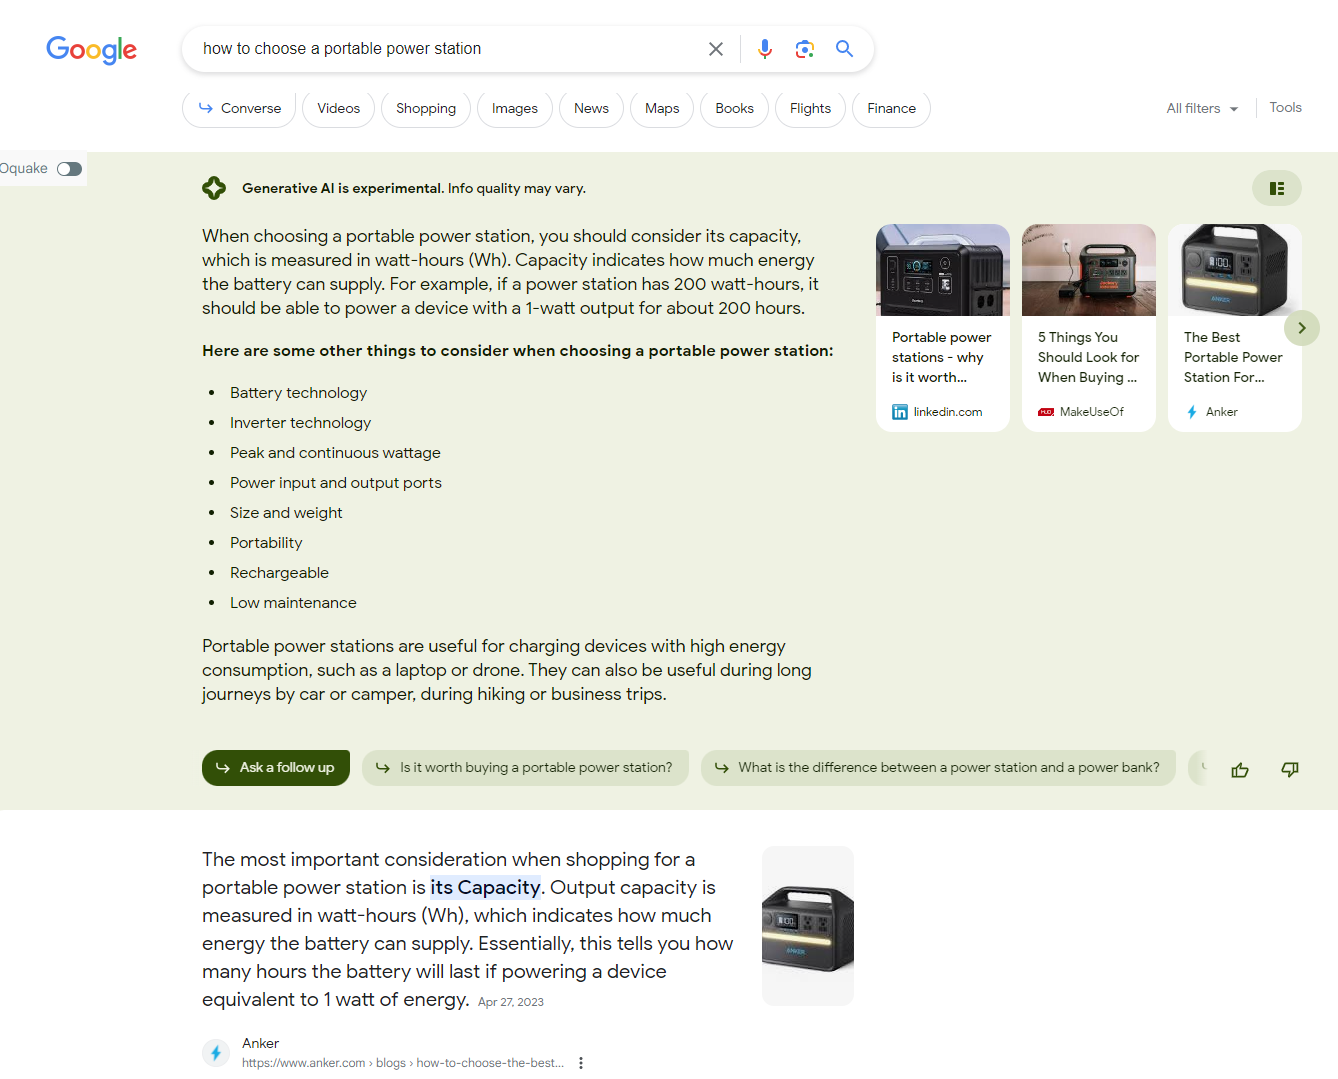
Task: Enable the Oquake toggle switch
Action: (x=69, y=168)
